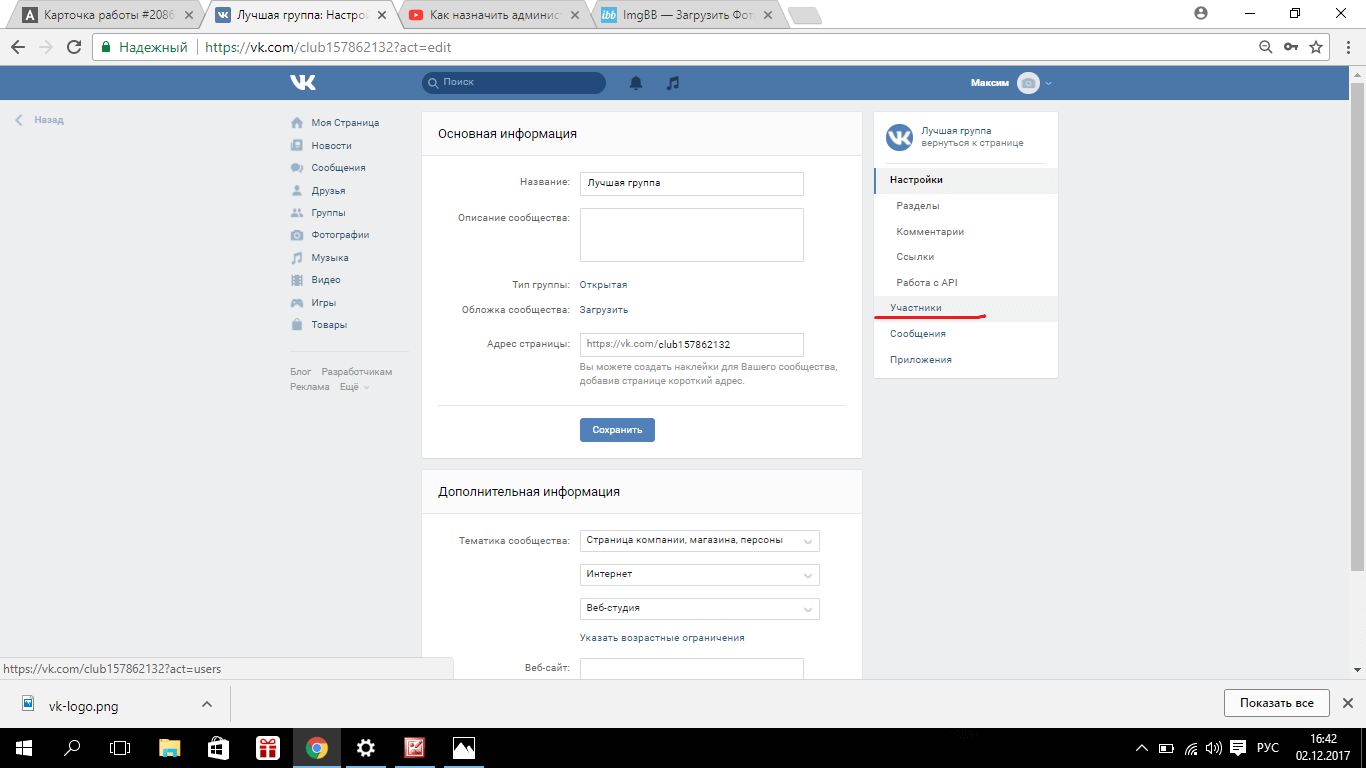This screenshot has width=1366, height=768.
Task: Open Сообщения in group settings menu
Action: point(965,334)
